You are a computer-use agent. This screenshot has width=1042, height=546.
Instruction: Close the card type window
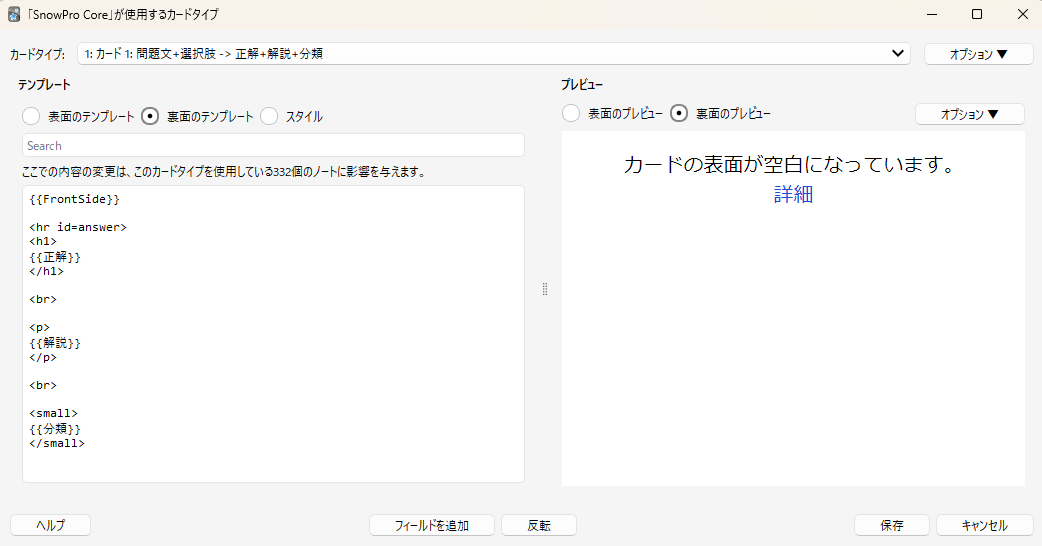pyautogui.click(x=1023, y=14)
